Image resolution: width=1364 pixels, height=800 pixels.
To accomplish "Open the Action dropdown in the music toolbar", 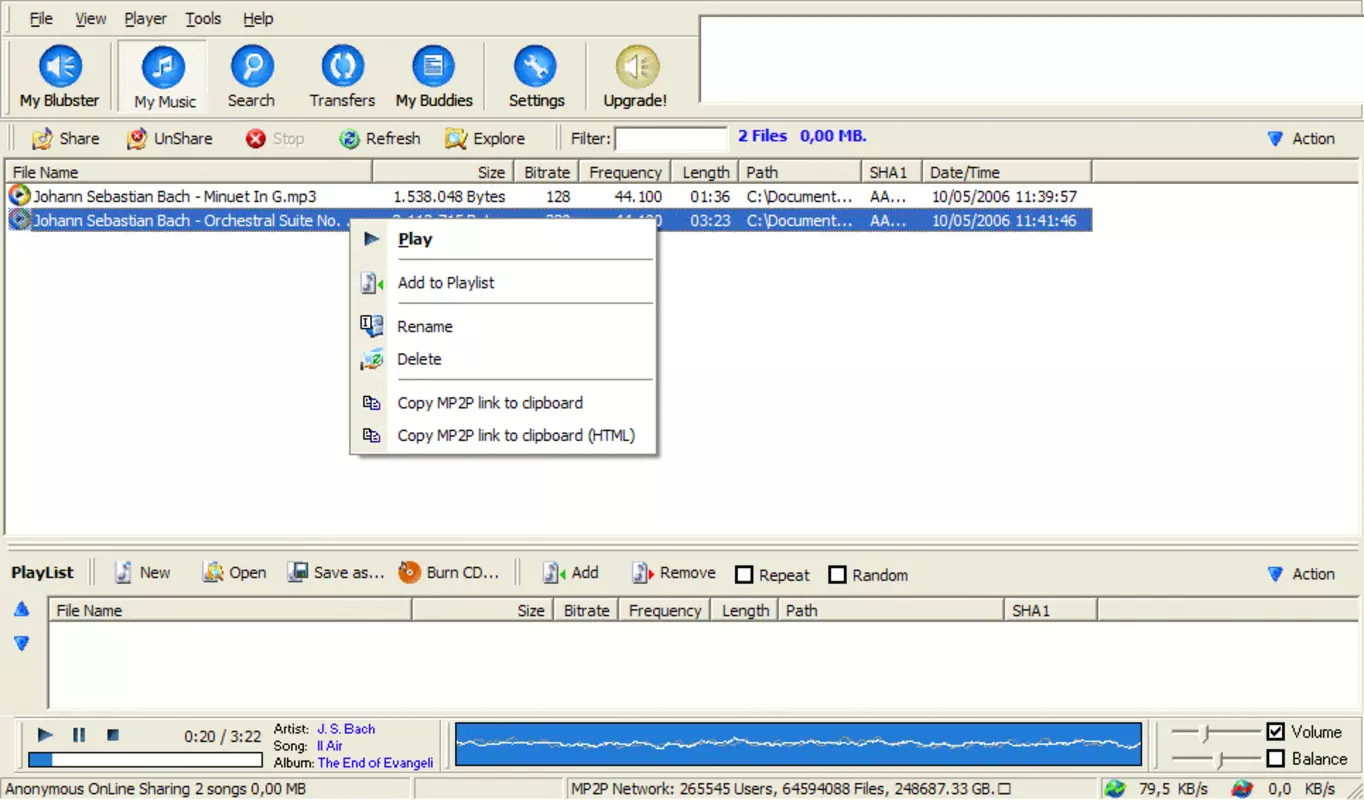I will click(x=1301, y=139).
